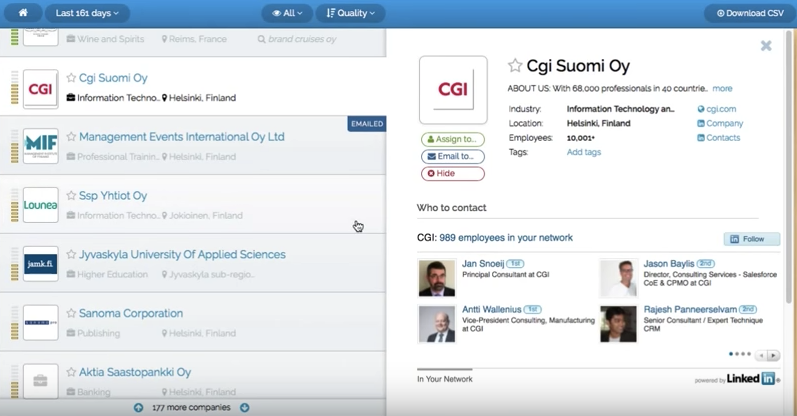
Task: Open the Last 161 days dropdown
Action: click(x=87, y=13)
